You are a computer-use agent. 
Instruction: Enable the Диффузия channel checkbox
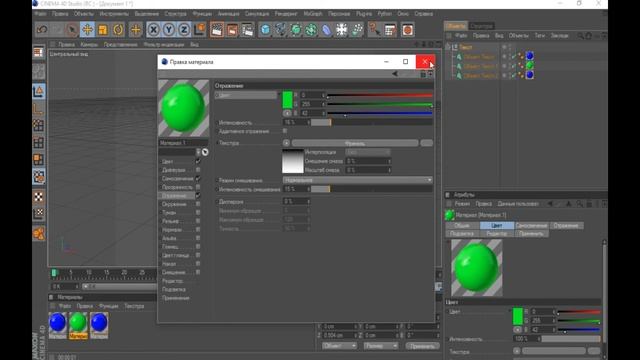pyautogui.click(x=198, y=170)
